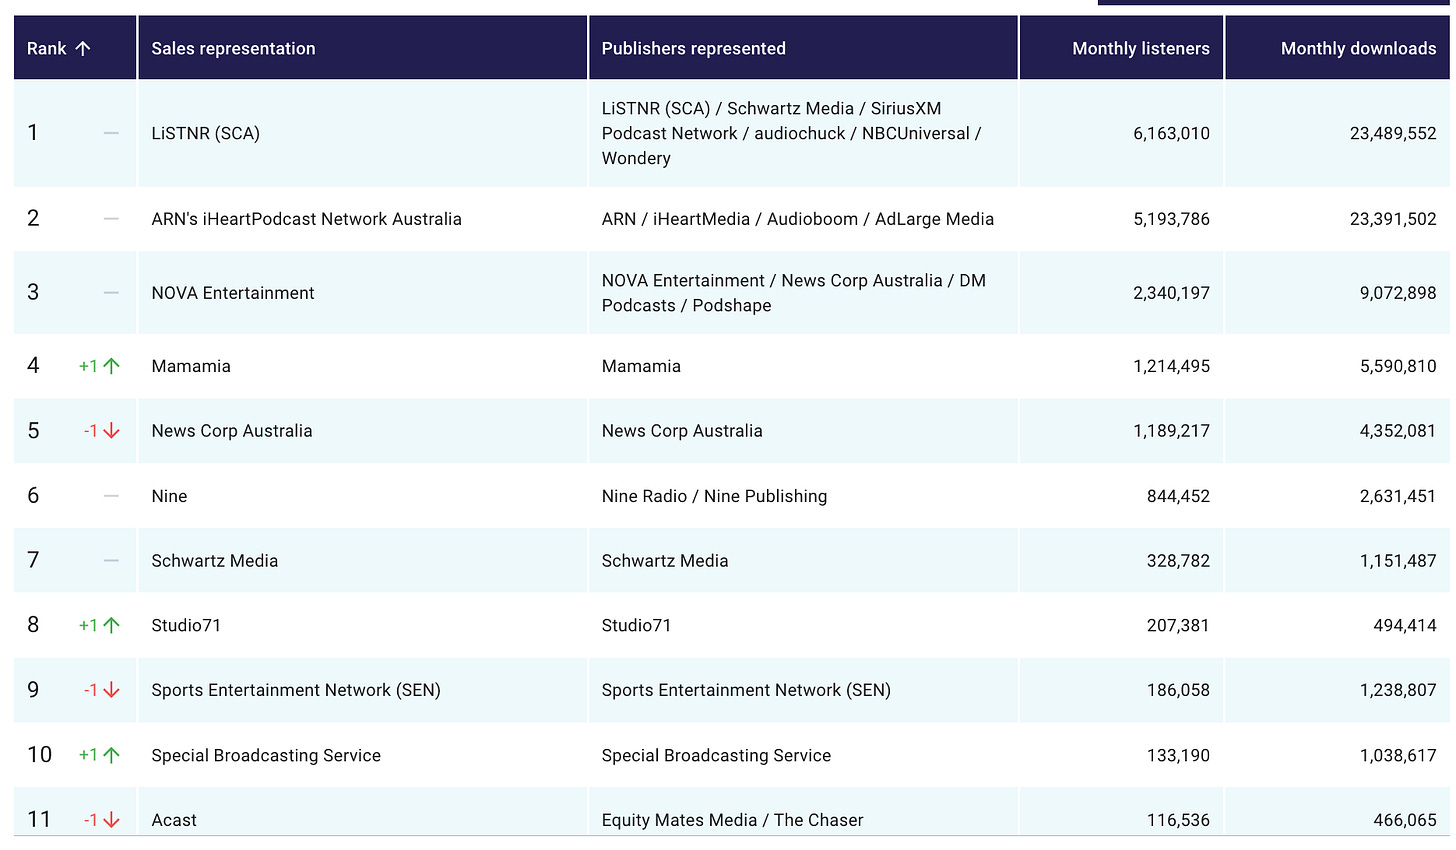Click monthly listeners value 2,340,197
Image resolution: width=1456 pixels, height=850 pixels.
click(x=1171, y=293)
